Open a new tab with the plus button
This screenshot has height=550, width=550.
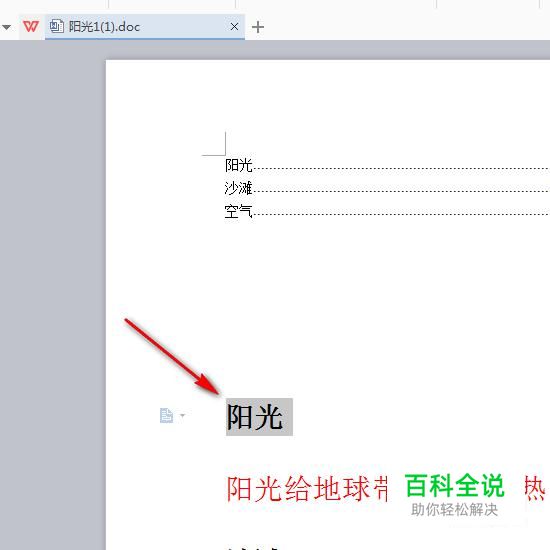[x=258, y=27]
